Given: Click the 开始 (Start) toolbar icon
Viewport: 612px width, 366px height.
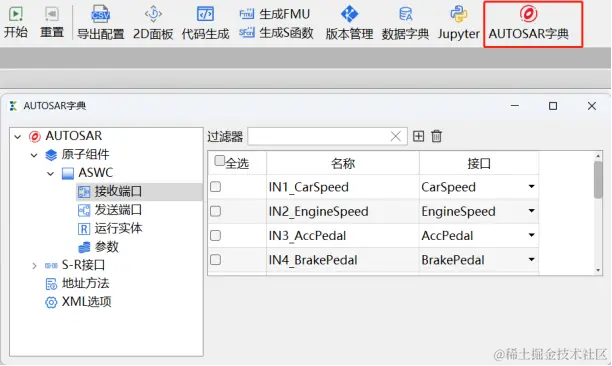Looking at the screenshot, I should point(16,22).
